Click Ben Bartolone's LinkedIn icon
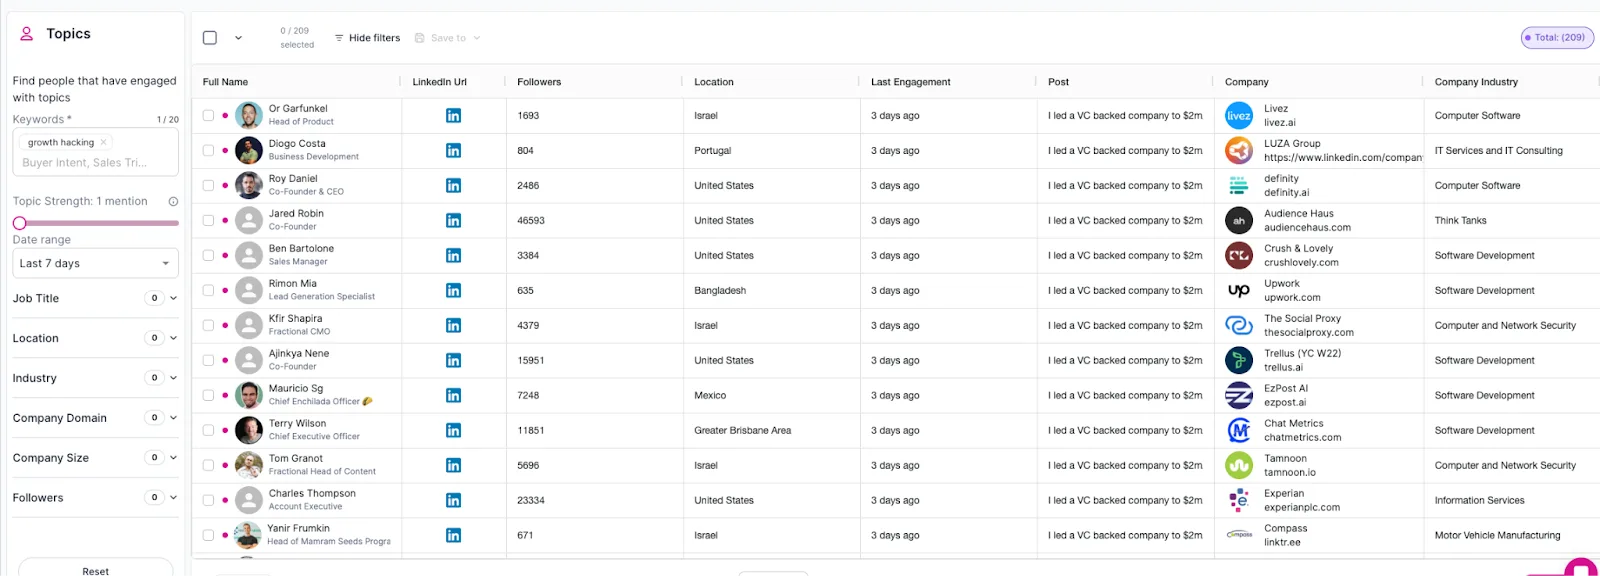The width and height of the screenshot is (1600, 576). coord(453,256)
